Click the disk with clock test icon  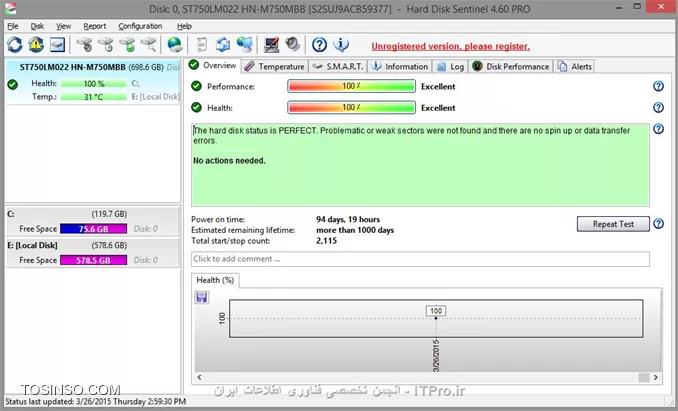106,45
